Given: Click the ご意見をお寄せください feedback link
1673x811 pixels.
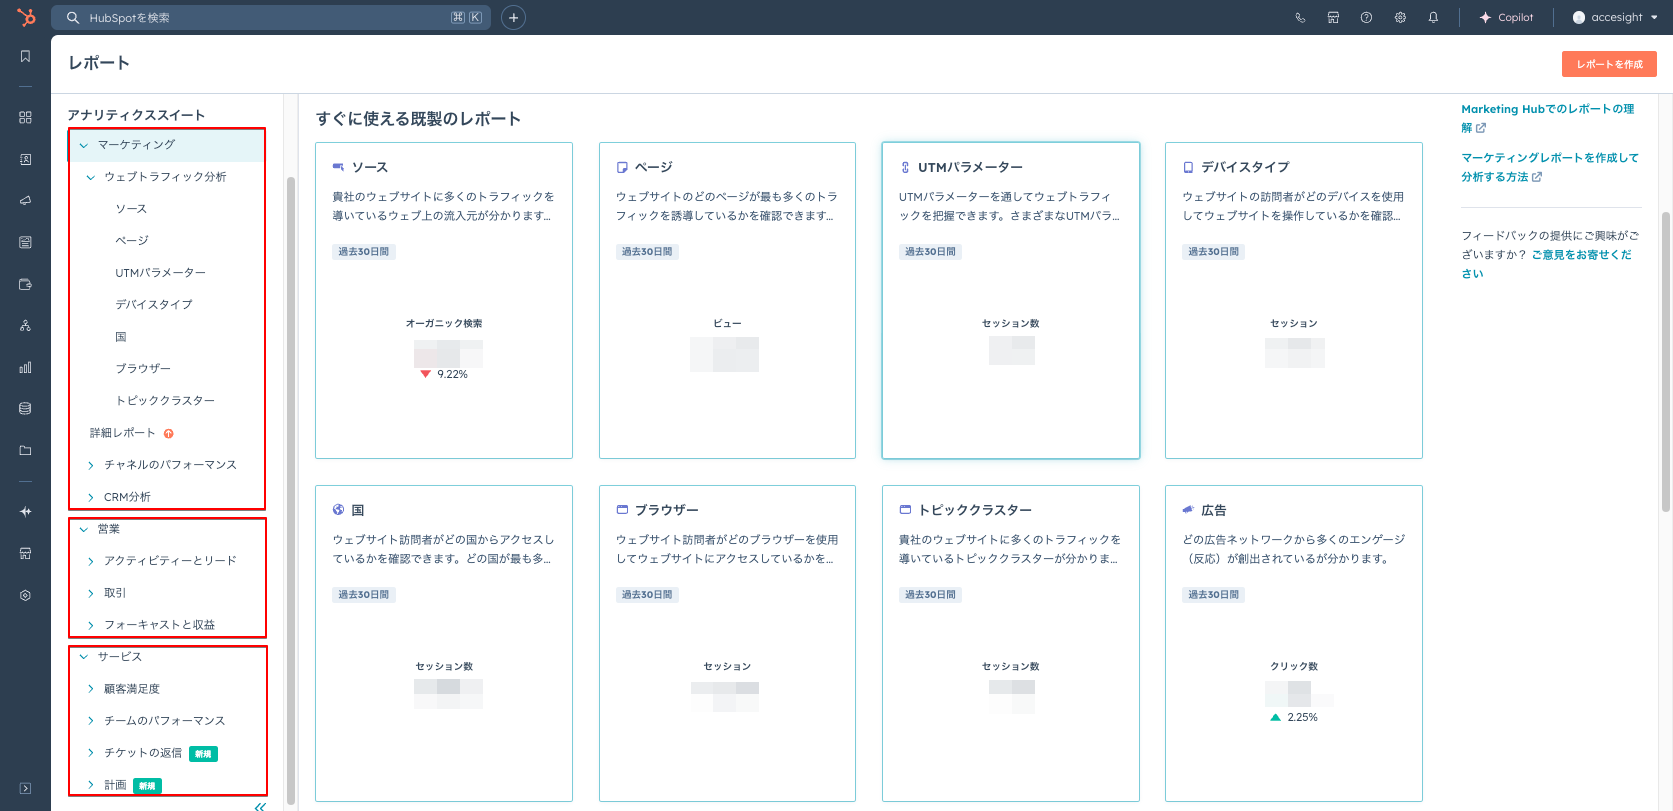Looking at the screenshot, I should [1547, 264].
